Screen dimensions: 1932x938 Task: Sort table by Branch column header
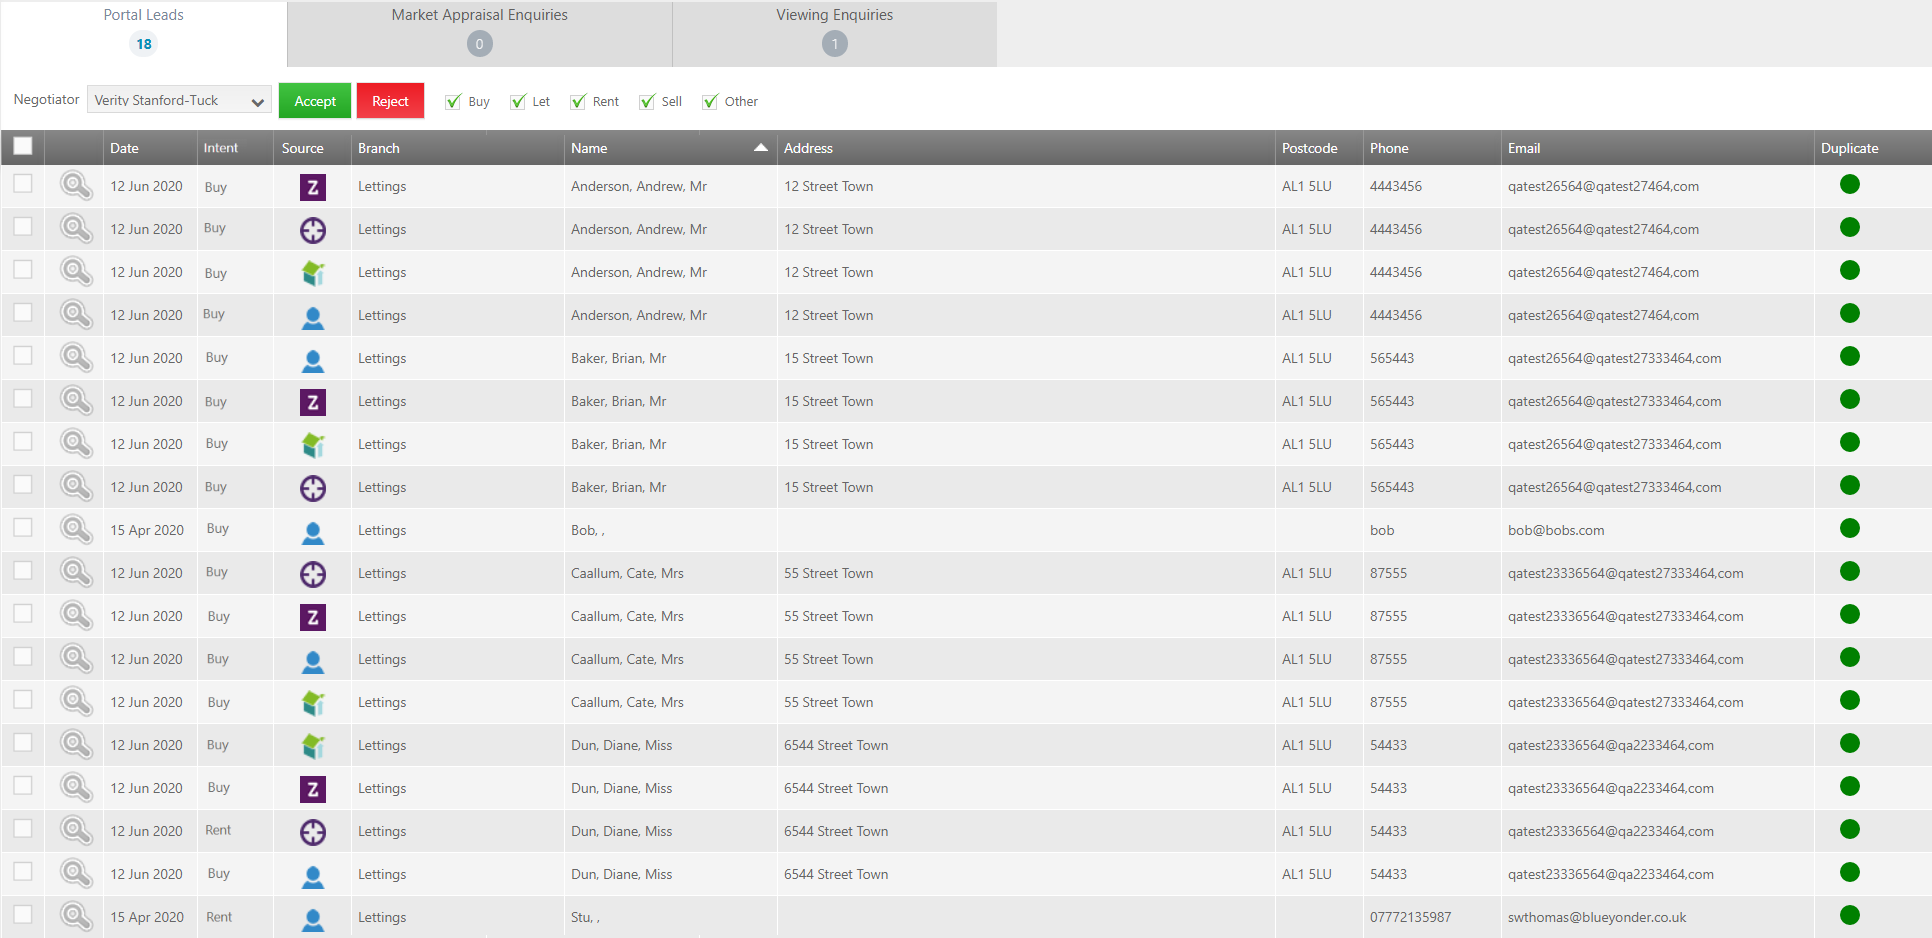(379, 148)
